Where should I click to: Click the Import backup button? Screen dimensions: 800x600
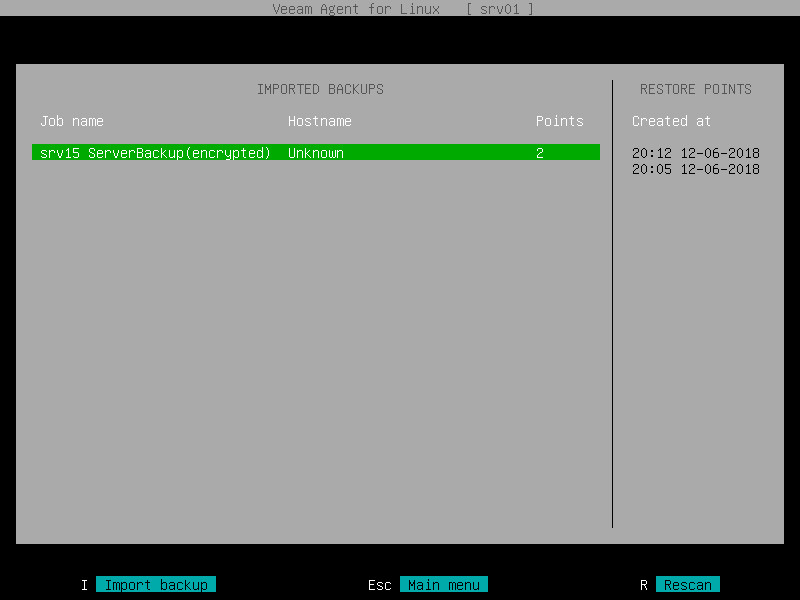point(156,585)
